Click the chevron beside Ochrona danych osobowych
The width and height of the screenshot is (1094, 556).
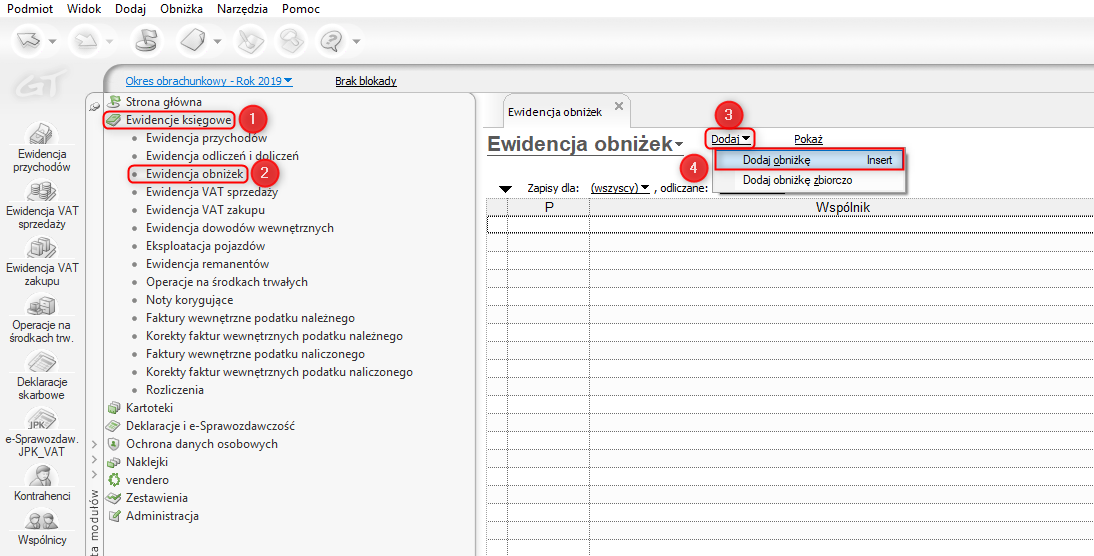94,444
